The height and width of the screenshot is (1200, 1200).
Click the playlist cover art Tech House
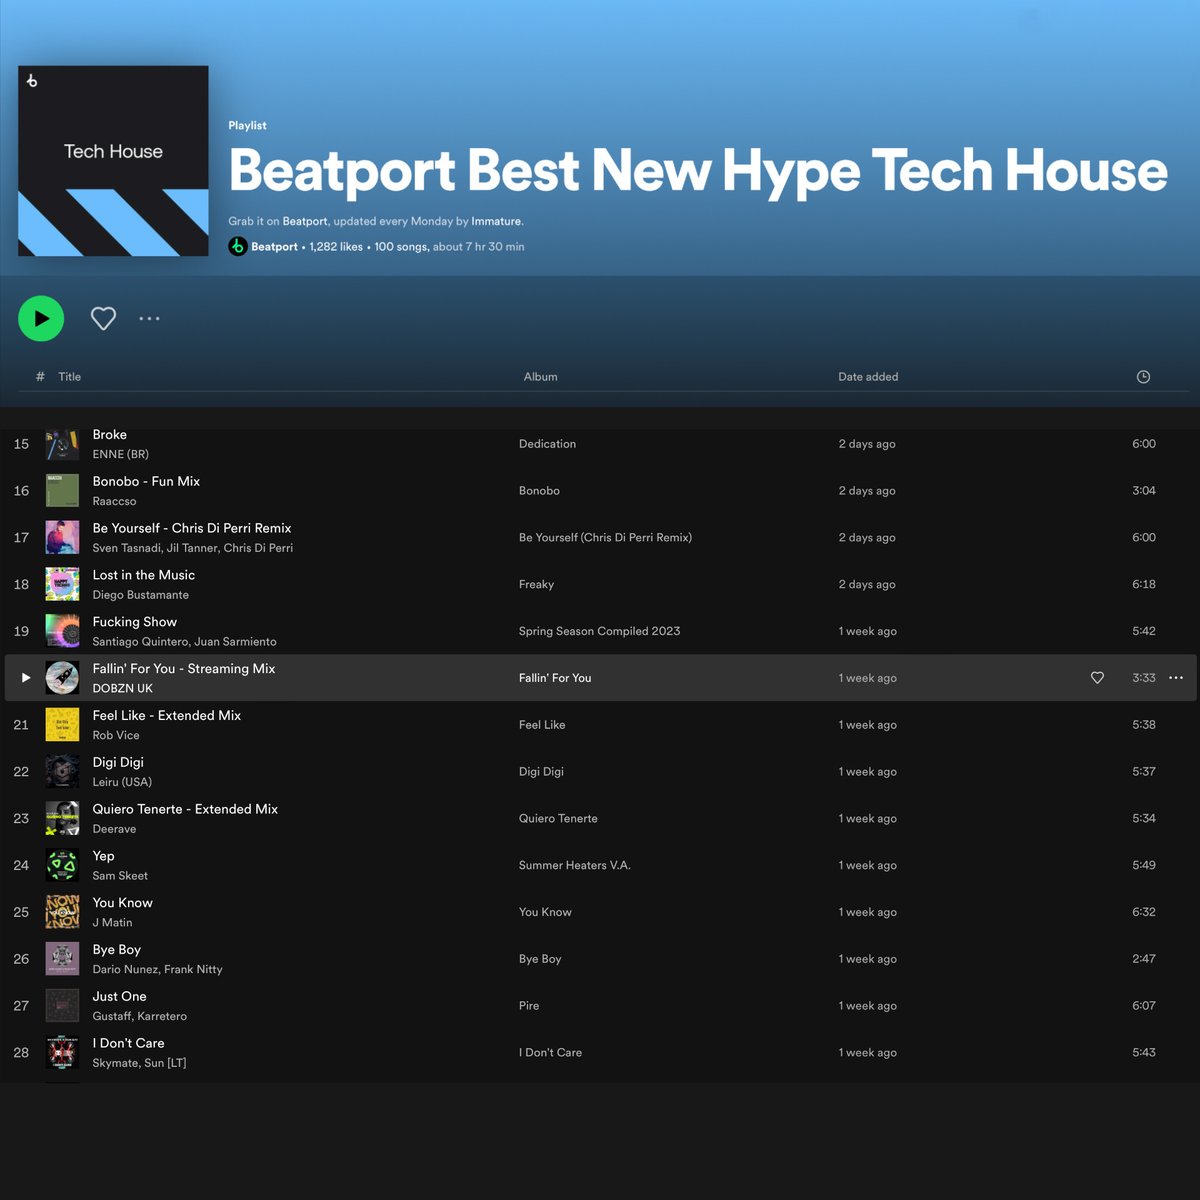click(x=113, y=161)
